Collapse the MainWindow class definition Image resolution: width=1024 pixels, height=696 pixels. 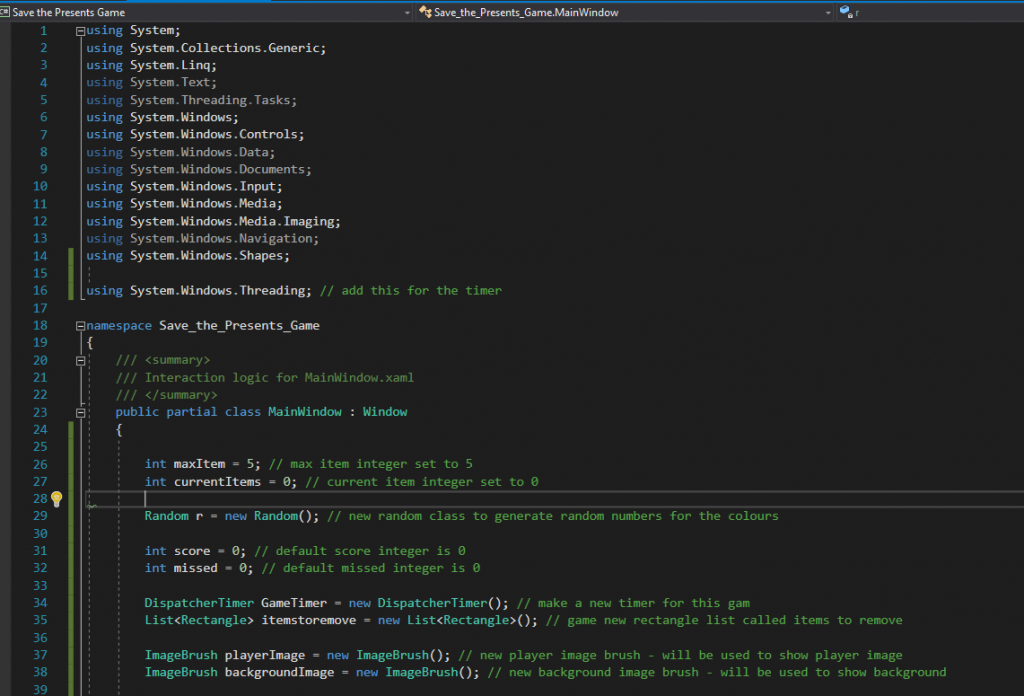coord(81,411)
